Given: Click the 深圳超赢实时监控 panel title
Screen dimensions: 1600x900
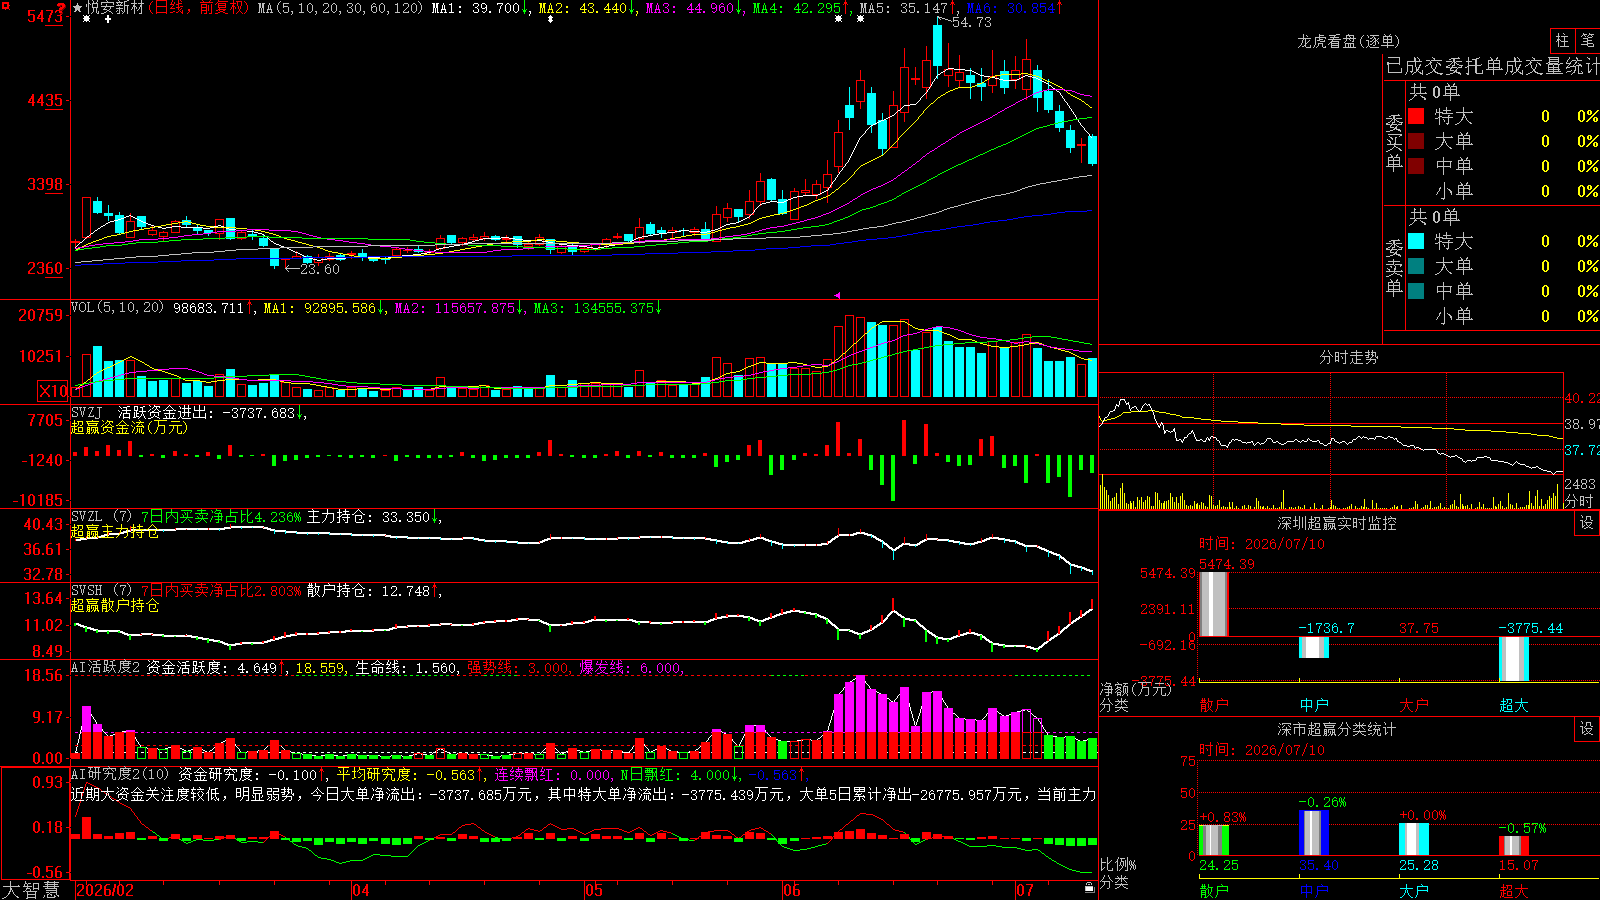Looking at the screenshot, I should click(1337, 523).
